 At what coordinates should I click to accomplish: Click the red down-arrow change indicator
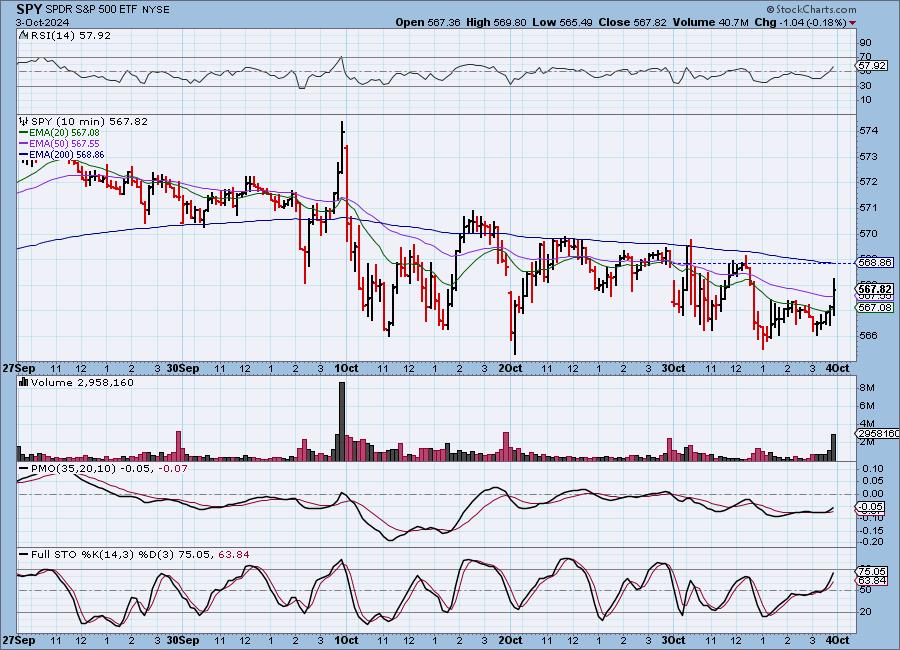click(x=852, y=23)
